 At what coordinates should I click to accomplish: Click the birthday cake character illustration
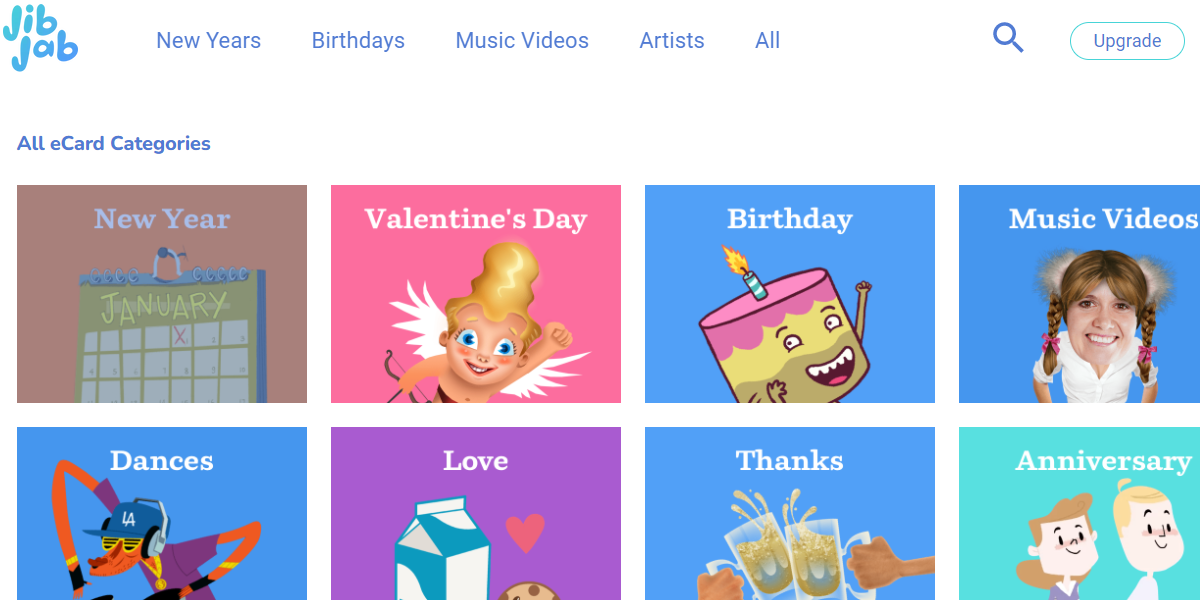(x=780, y=335)
